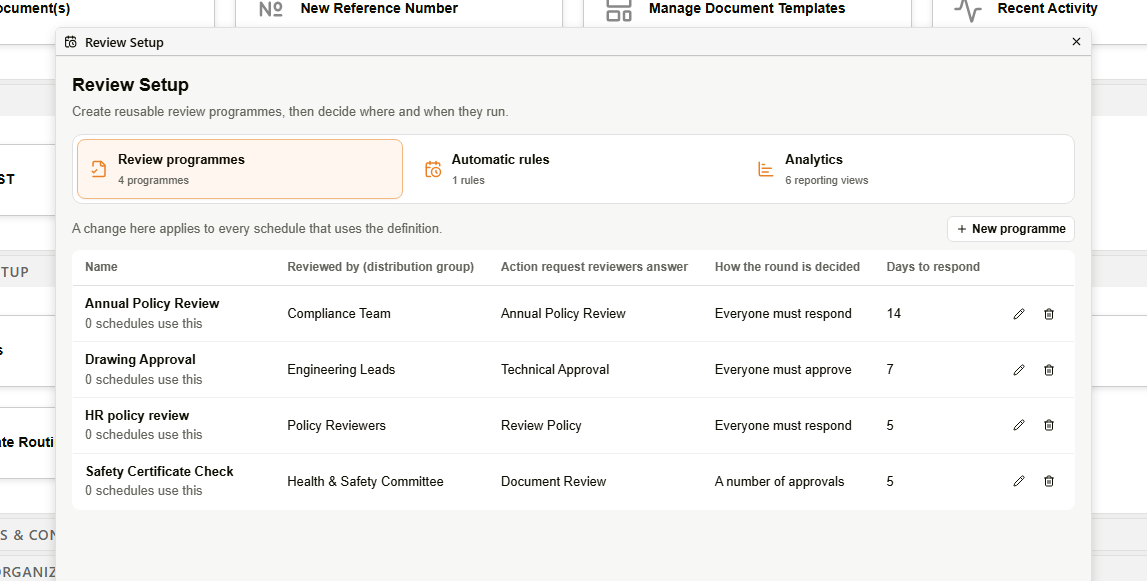
Task: Select the Annual Policy Review name cell
Action: 152,304
